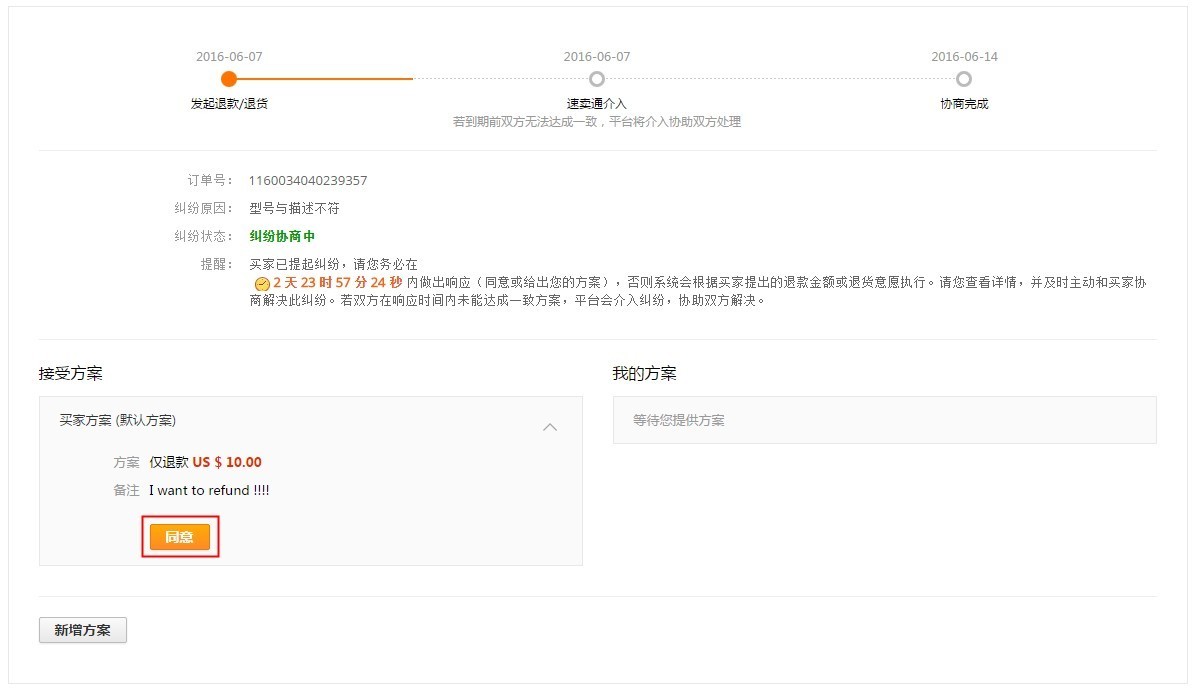The width and height of the screenshot is (1193, 692).
Task: Click the 速卖通介入 step label
Action: [x=597, y=103]
